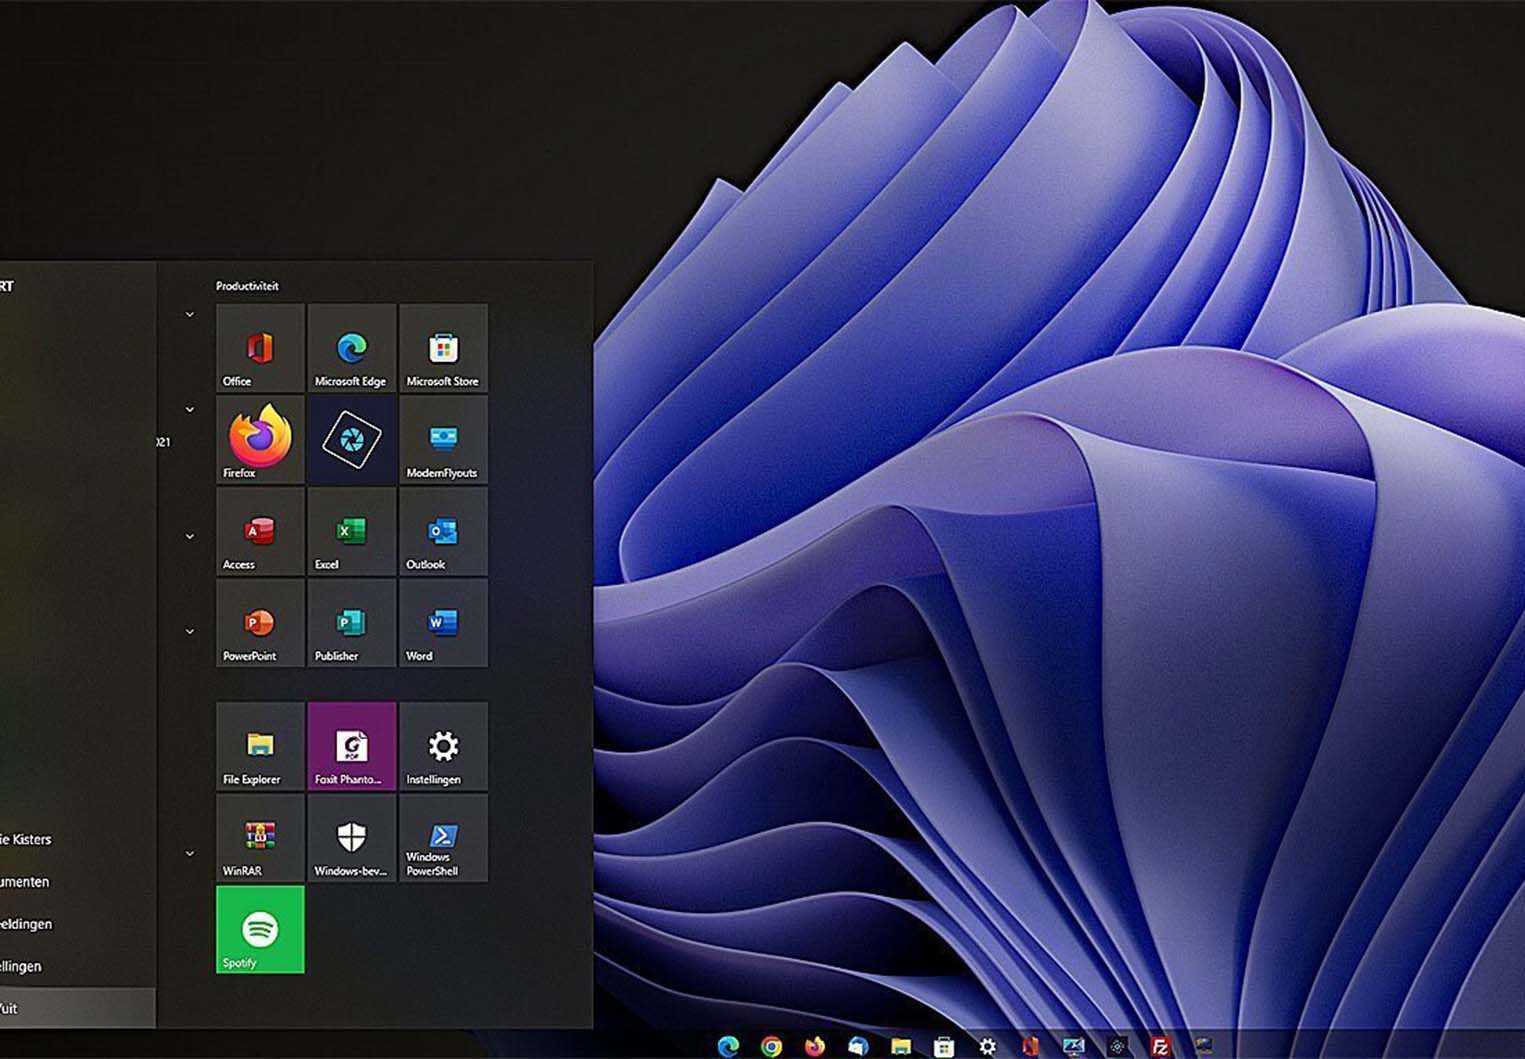This screenshot has height=1059, width=1525.
Task: Click the Store bag icon on the taskbar
Action: pos(943,1046)
